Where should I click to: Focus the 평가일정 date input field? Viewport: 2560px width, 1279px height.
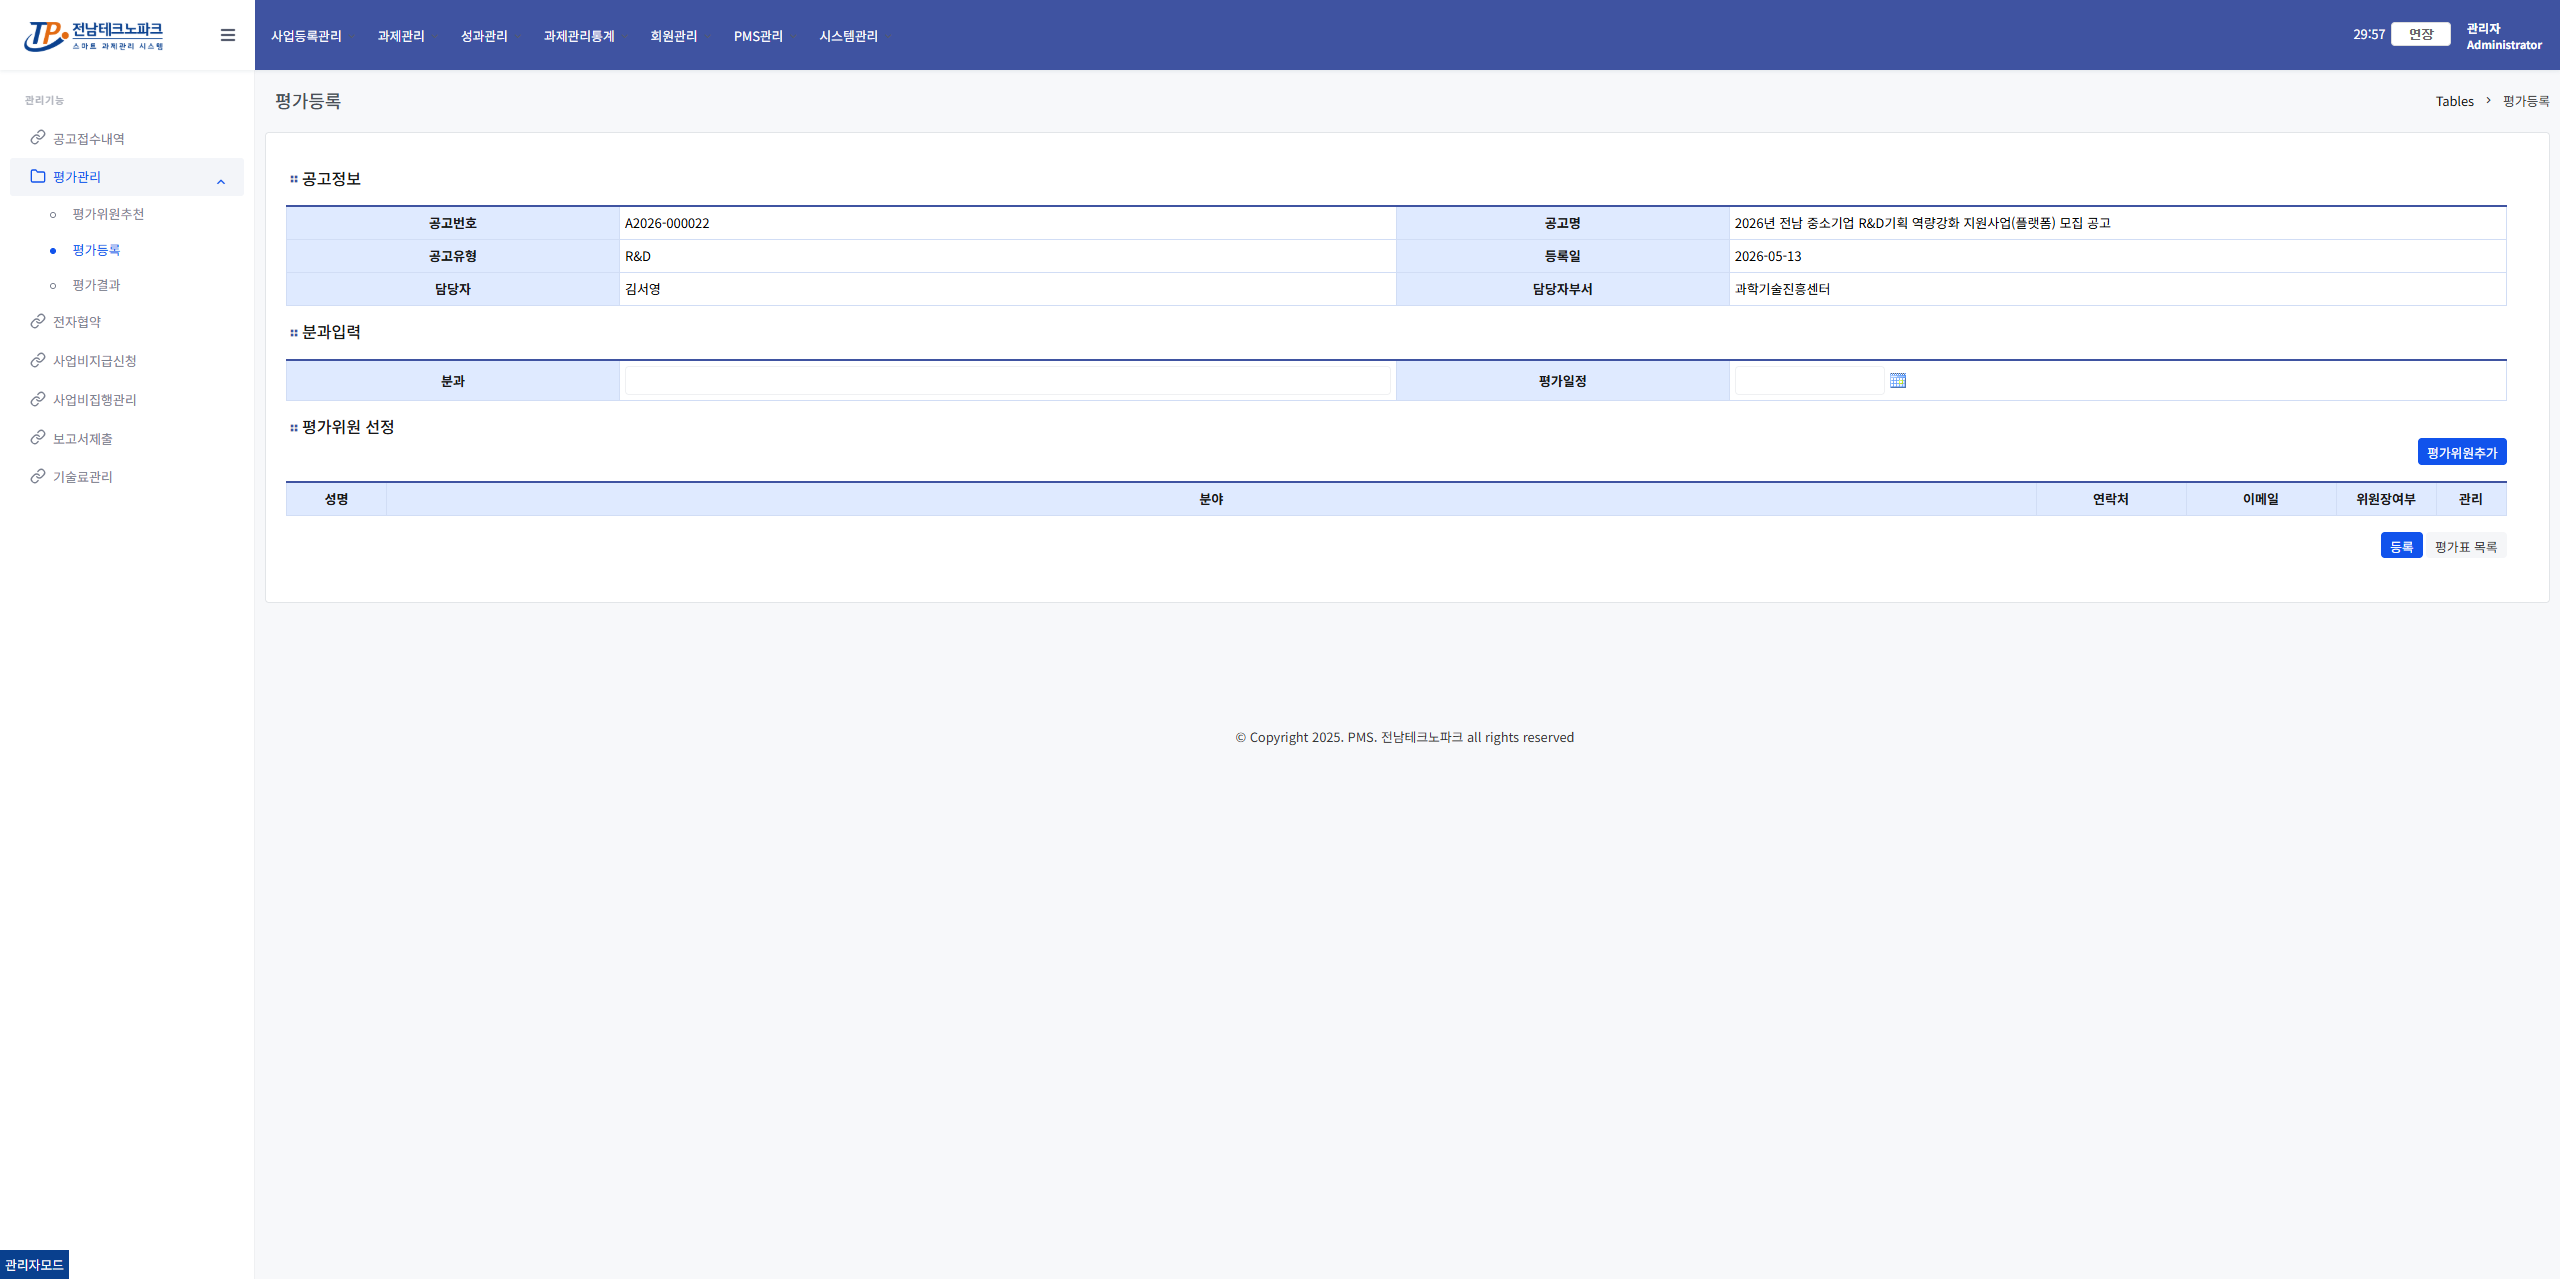tap(1810, 381)
